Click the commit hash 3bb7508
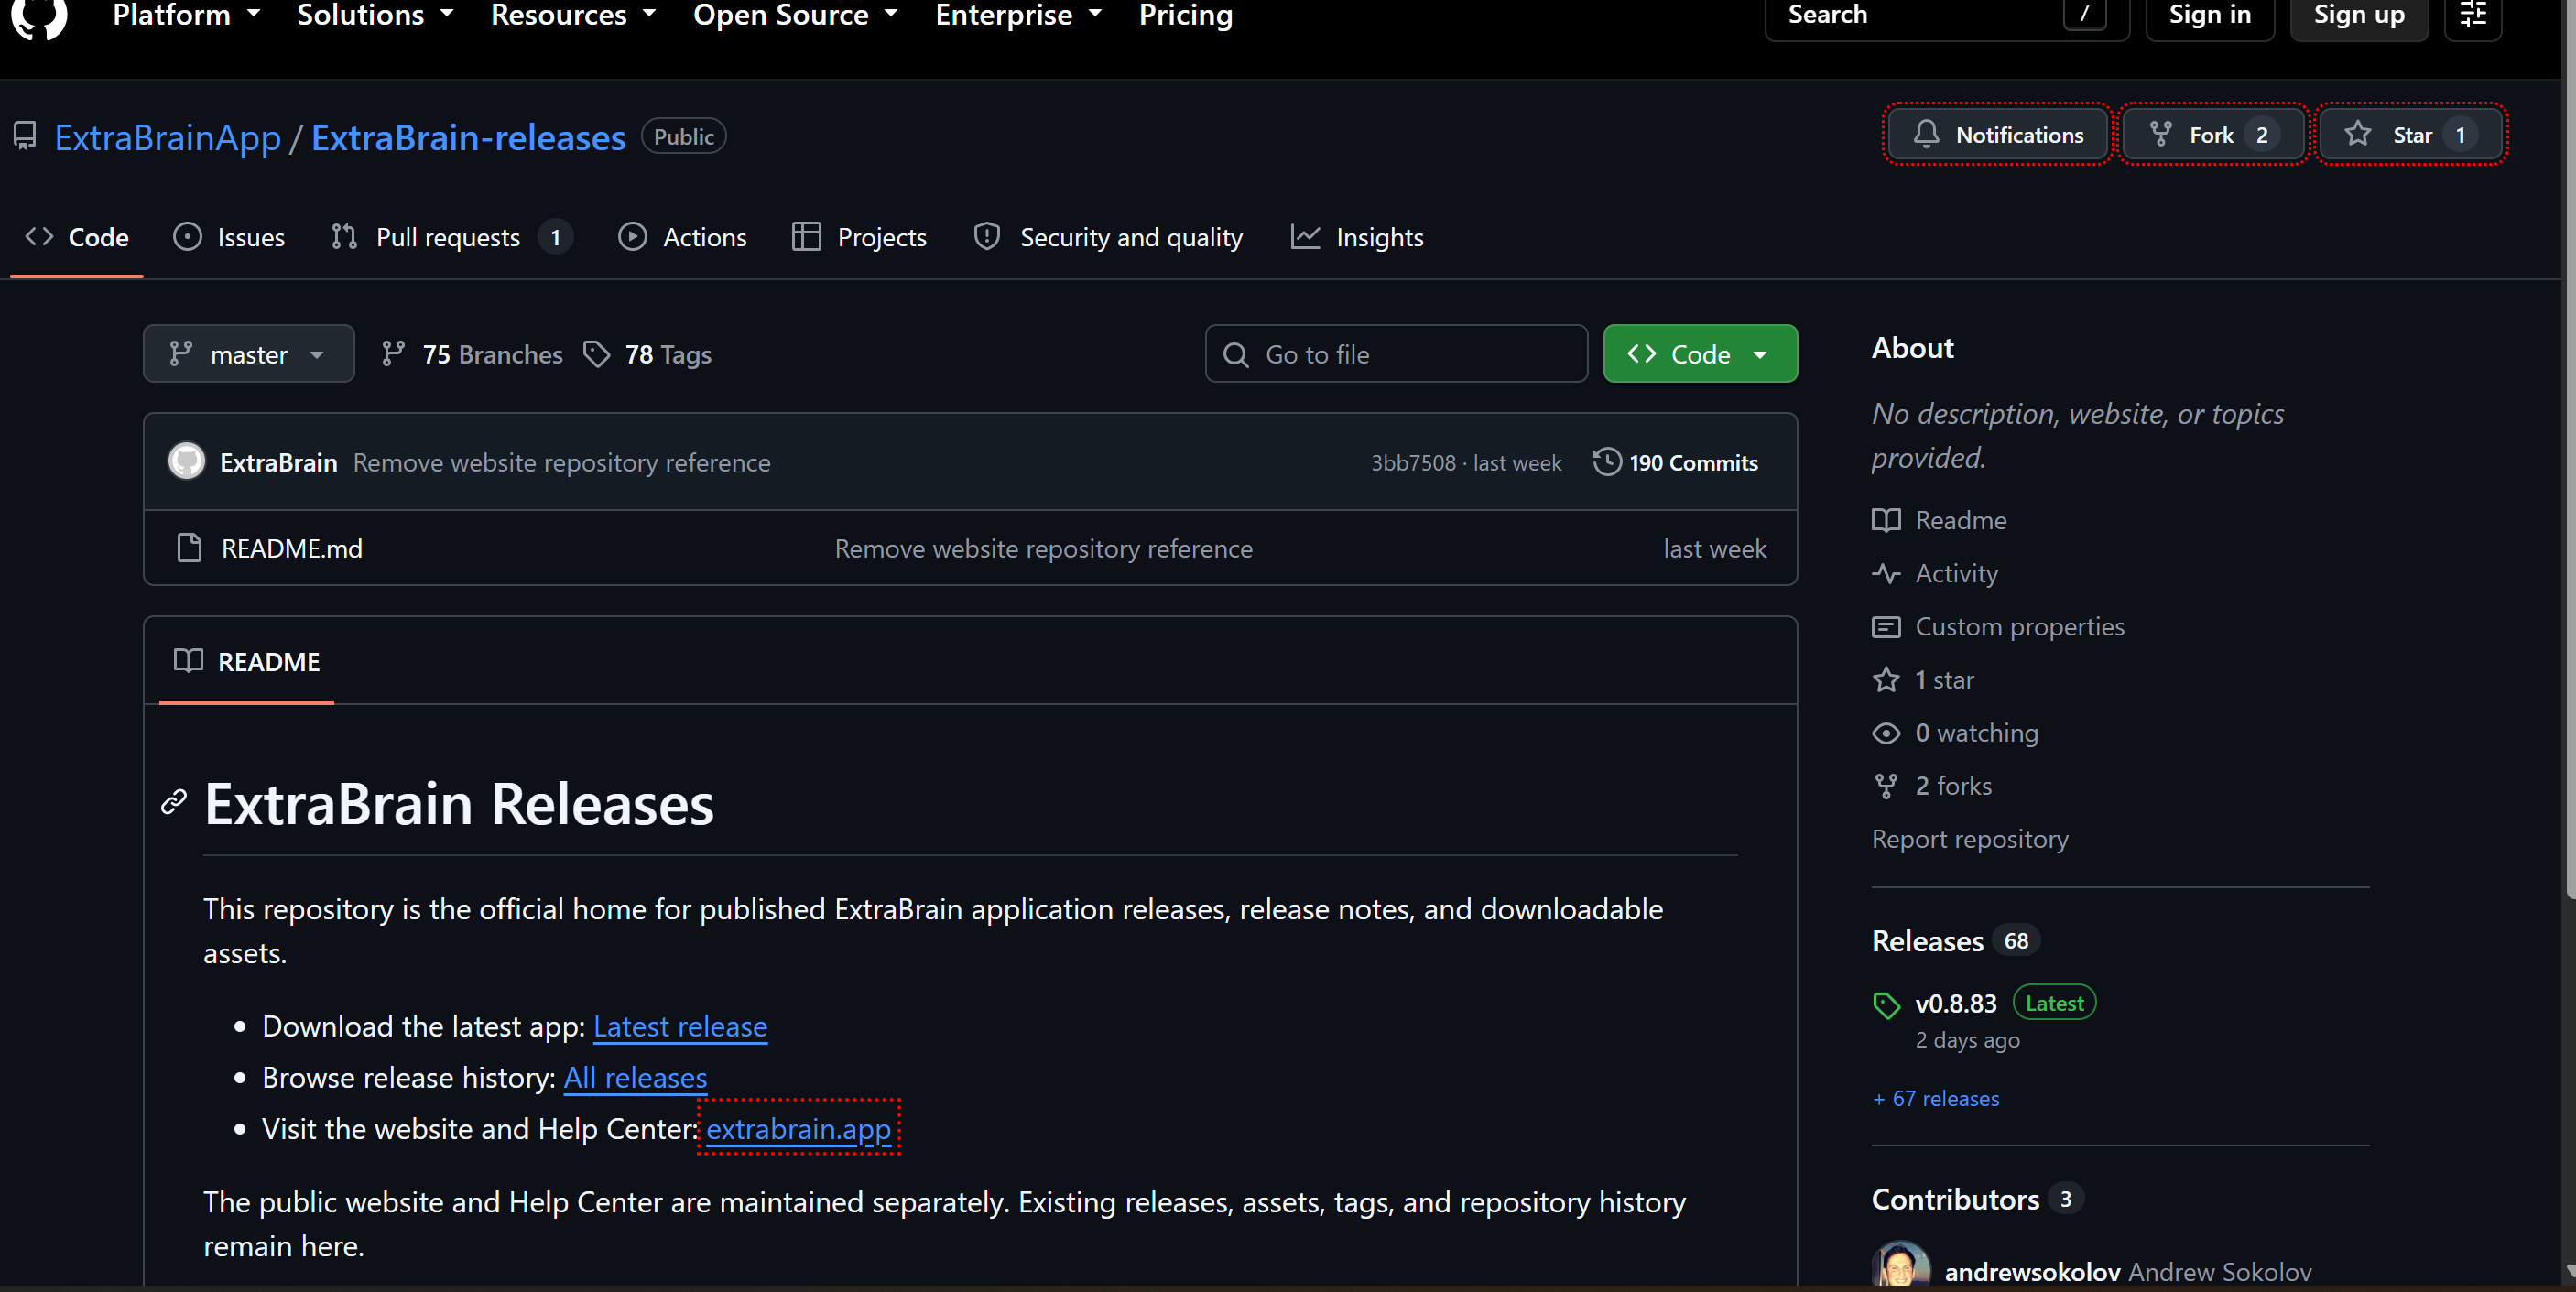This screenshot has height=1292, width=2576. click(1413, 462)
